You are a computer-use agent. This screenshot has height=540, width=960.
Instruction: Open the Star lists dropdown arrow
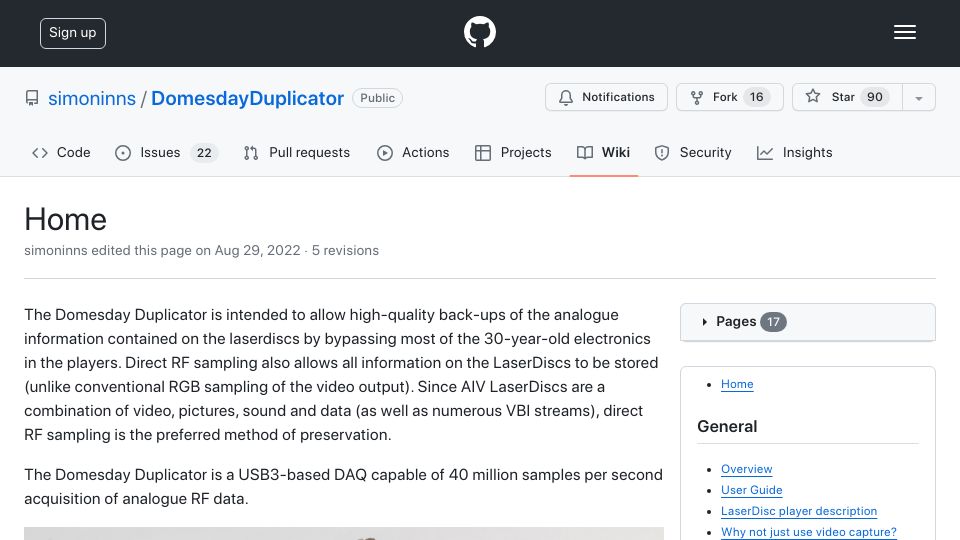click(918, 98)
